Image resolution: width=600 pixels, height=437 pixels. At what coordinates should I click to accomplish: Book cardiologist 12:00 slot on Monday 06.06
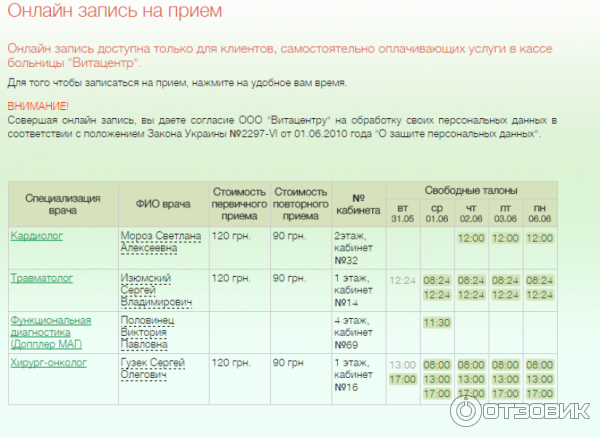(539, 238)
